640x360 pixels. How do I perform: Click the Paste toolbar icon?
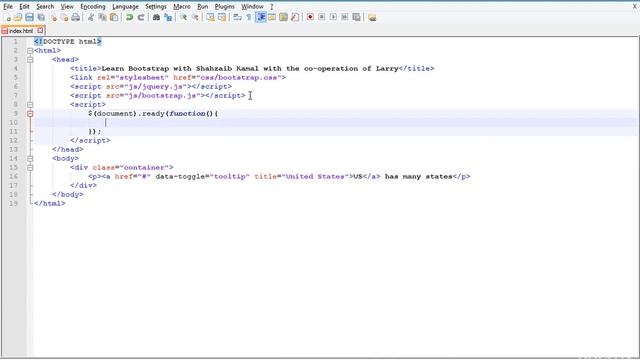click(114, 17)
